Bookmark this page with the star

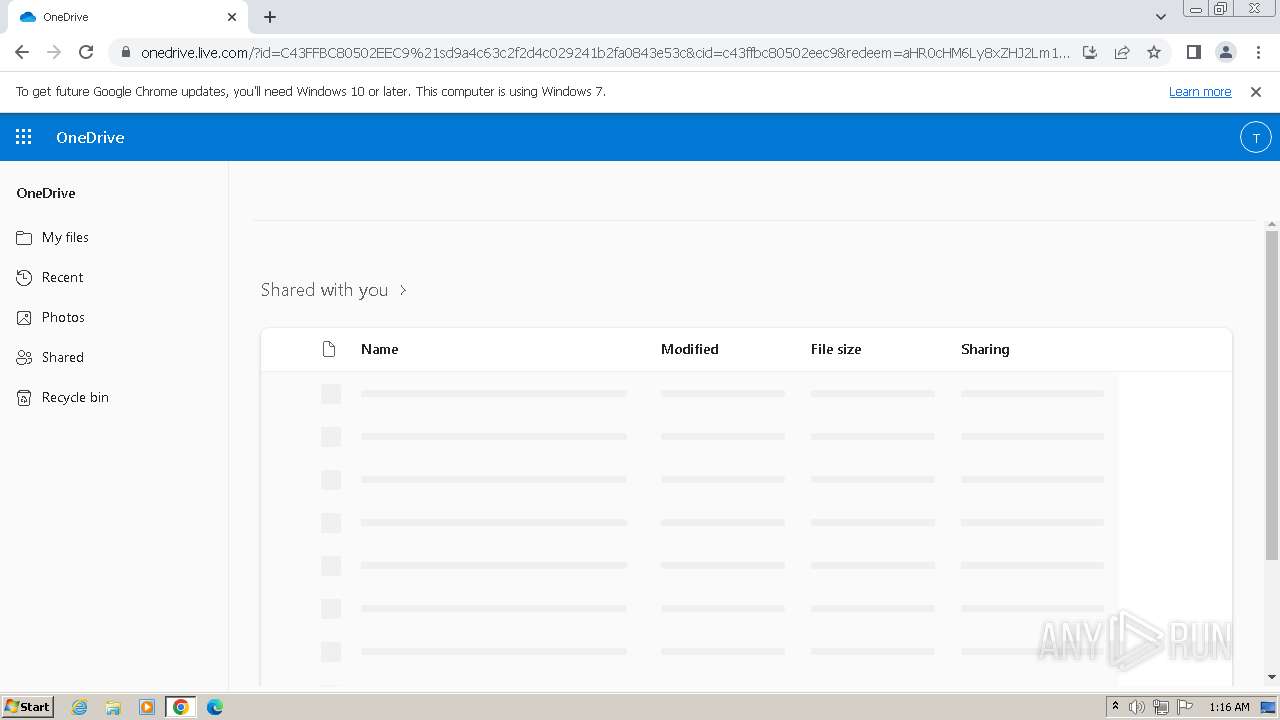click(1154, 52)
